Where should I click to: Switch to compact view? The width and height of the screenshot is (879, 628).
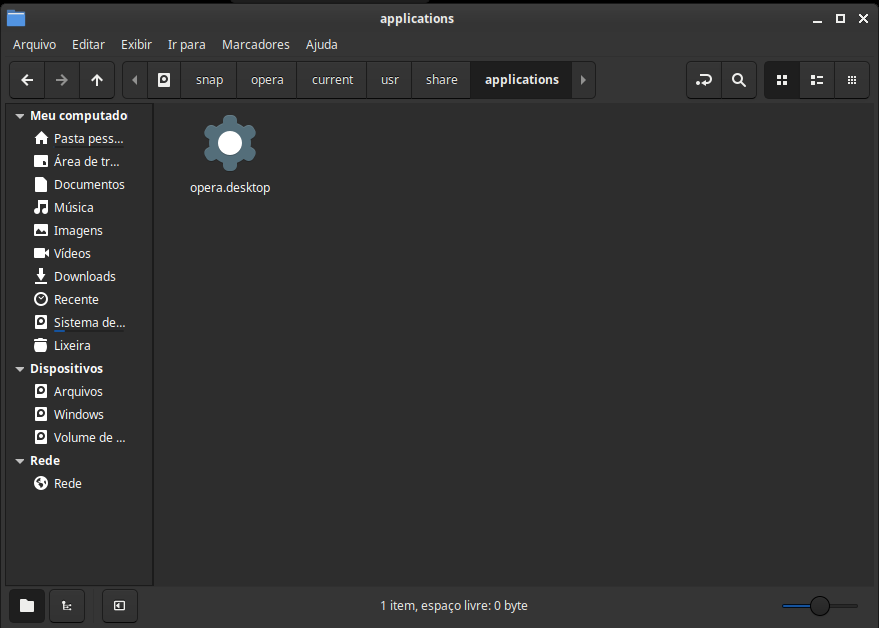pyautogui.click(x=852, y=80)
